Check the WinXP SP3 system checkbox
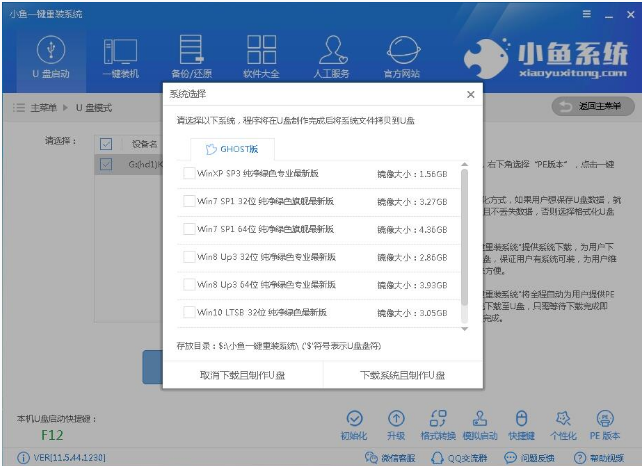This screenshot has height=466, width=642. pyautogui.click(x=190, y=174)
